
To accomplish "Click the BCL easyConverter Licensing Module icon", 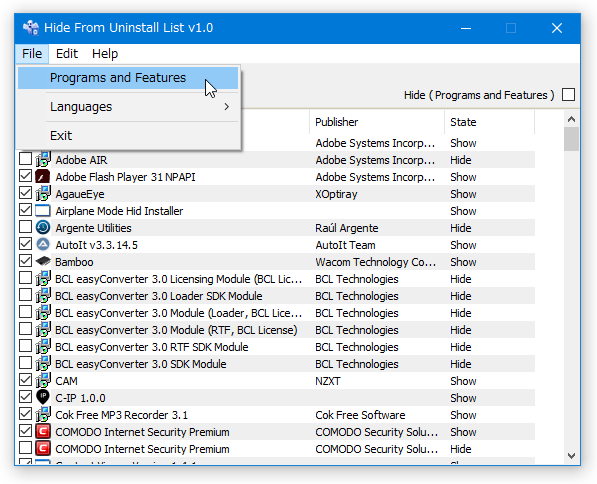I will click(x=43, y=279).
